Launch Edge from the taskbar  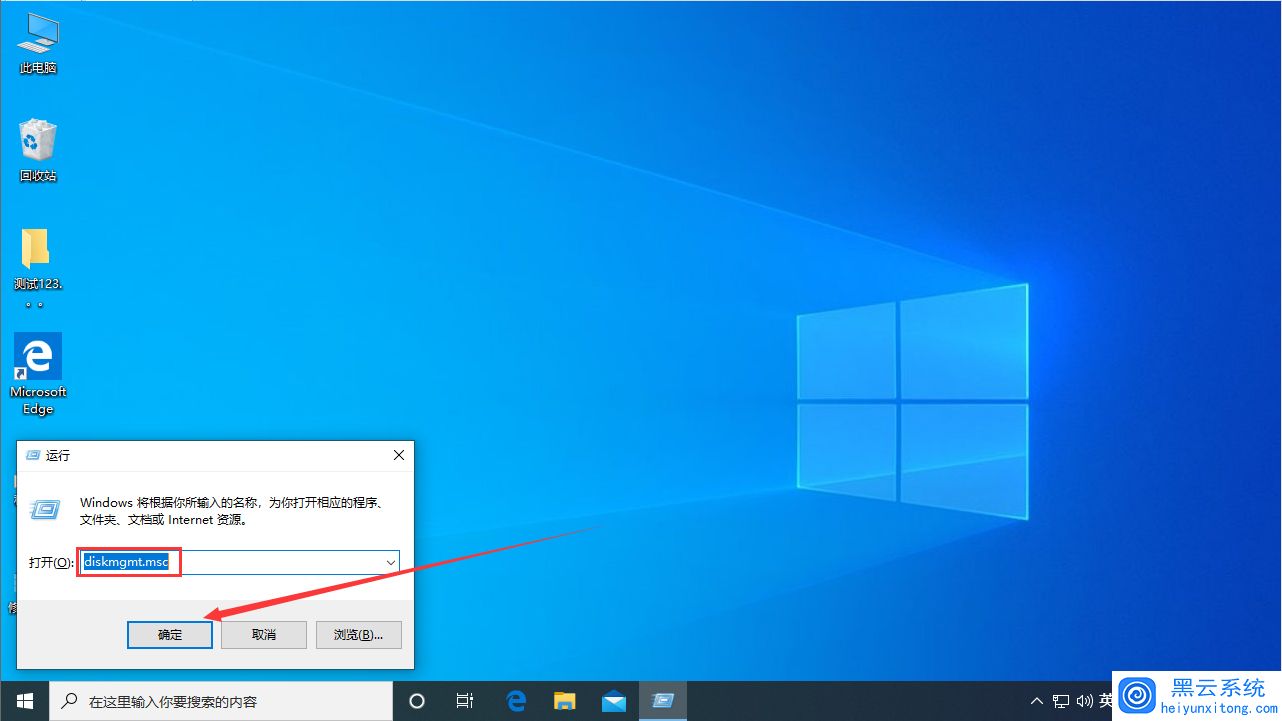coord(516,701)
